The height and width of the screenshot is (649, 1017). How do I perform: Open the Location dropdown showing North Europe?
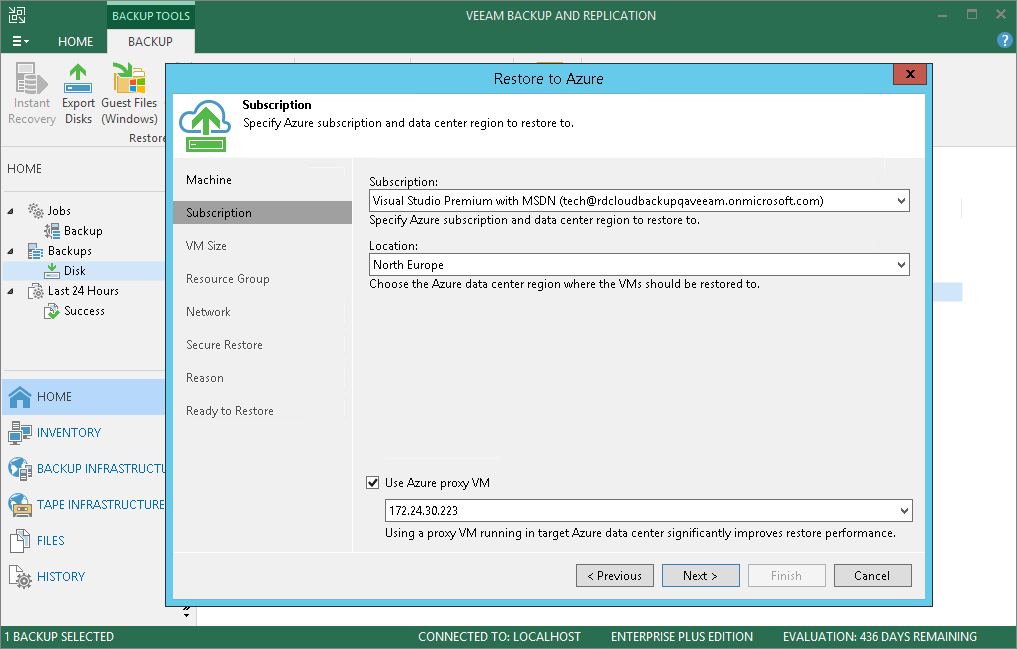click(901, 265)
